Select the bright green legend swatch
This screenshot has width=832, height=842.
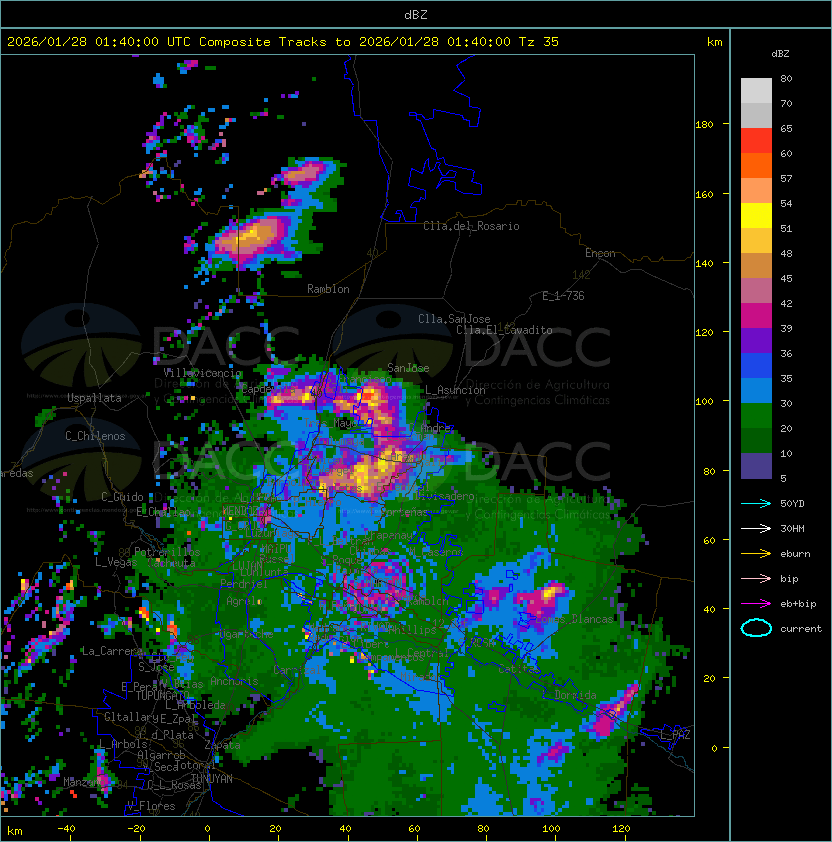[756, 416]
